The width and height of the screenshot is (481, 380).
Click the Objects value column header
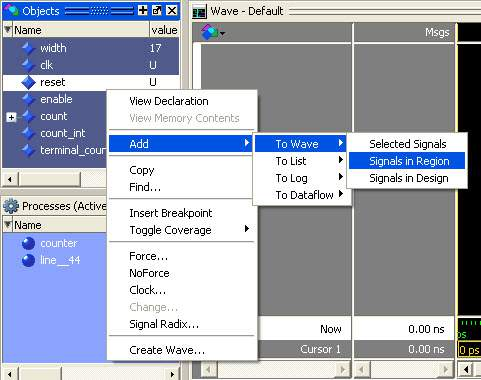tap(164, 30)
